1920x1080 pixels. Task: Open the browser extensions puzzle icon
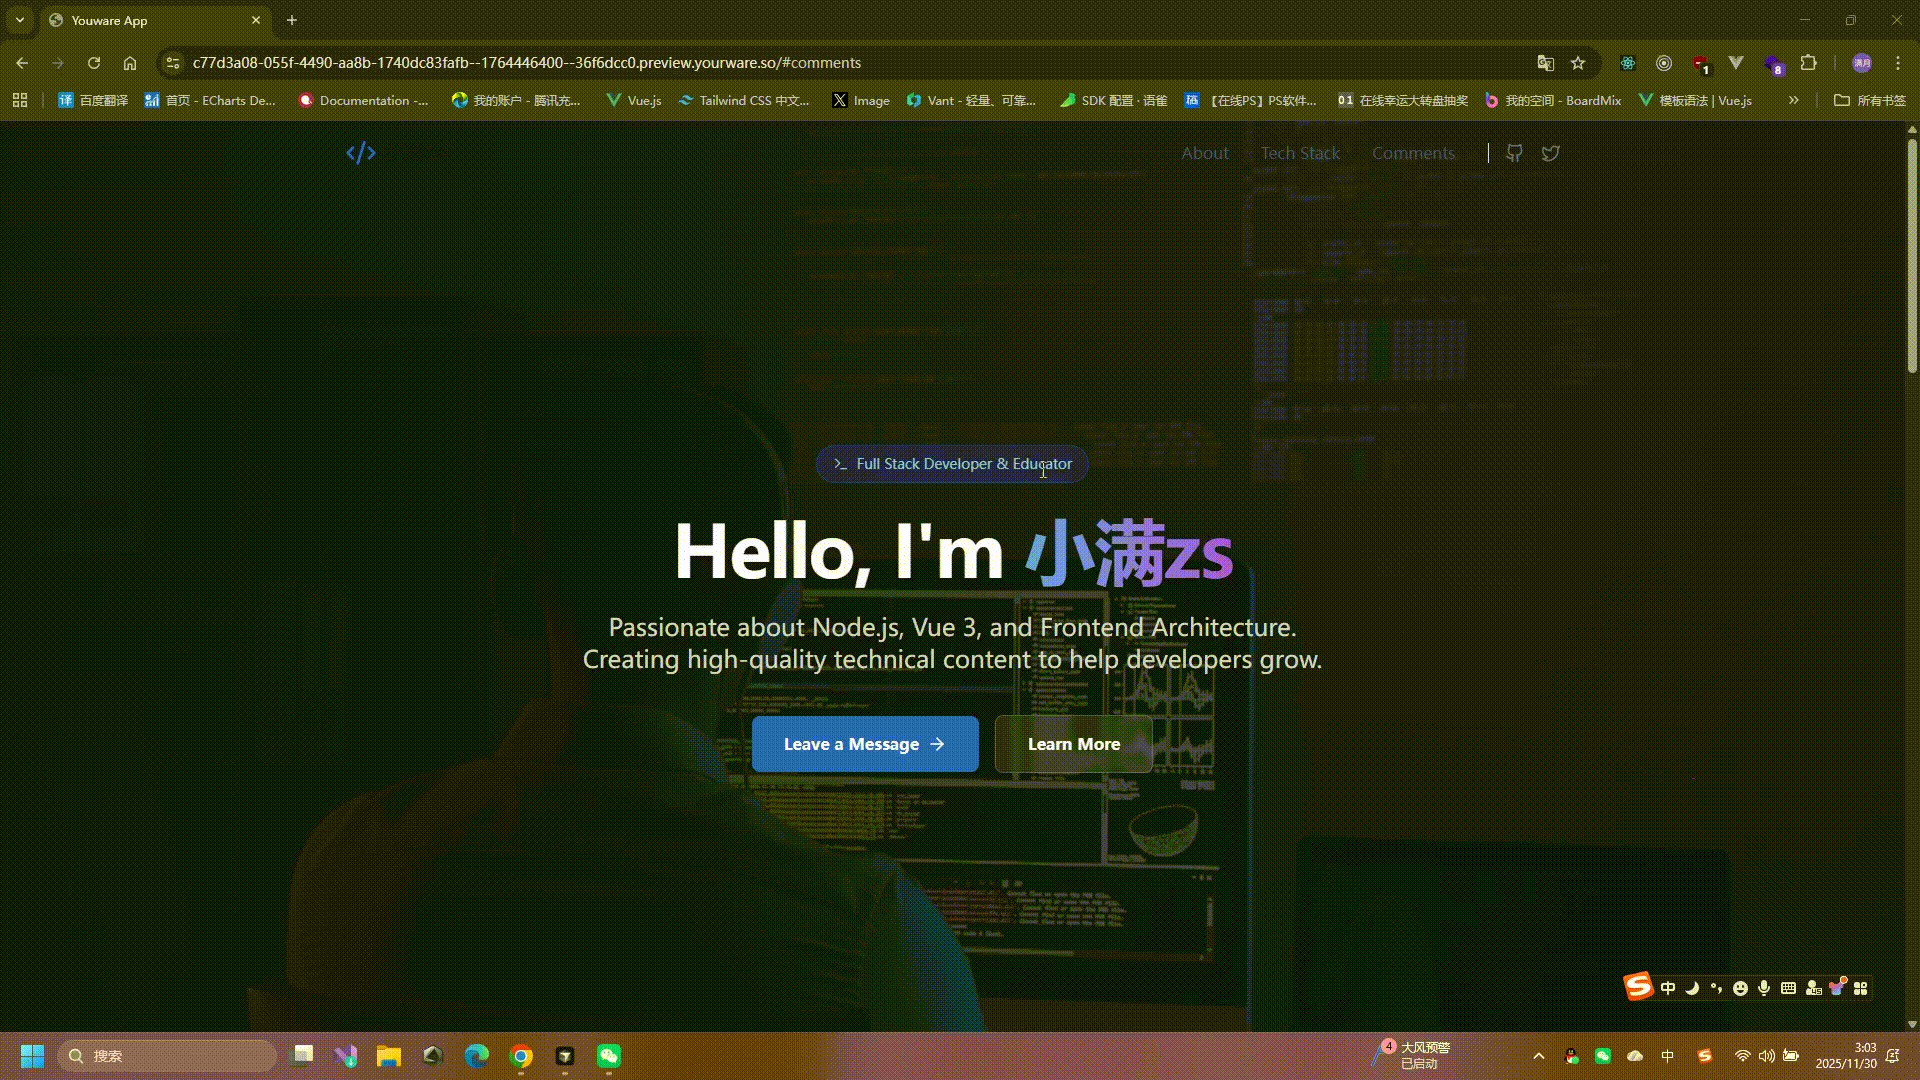1807,63
